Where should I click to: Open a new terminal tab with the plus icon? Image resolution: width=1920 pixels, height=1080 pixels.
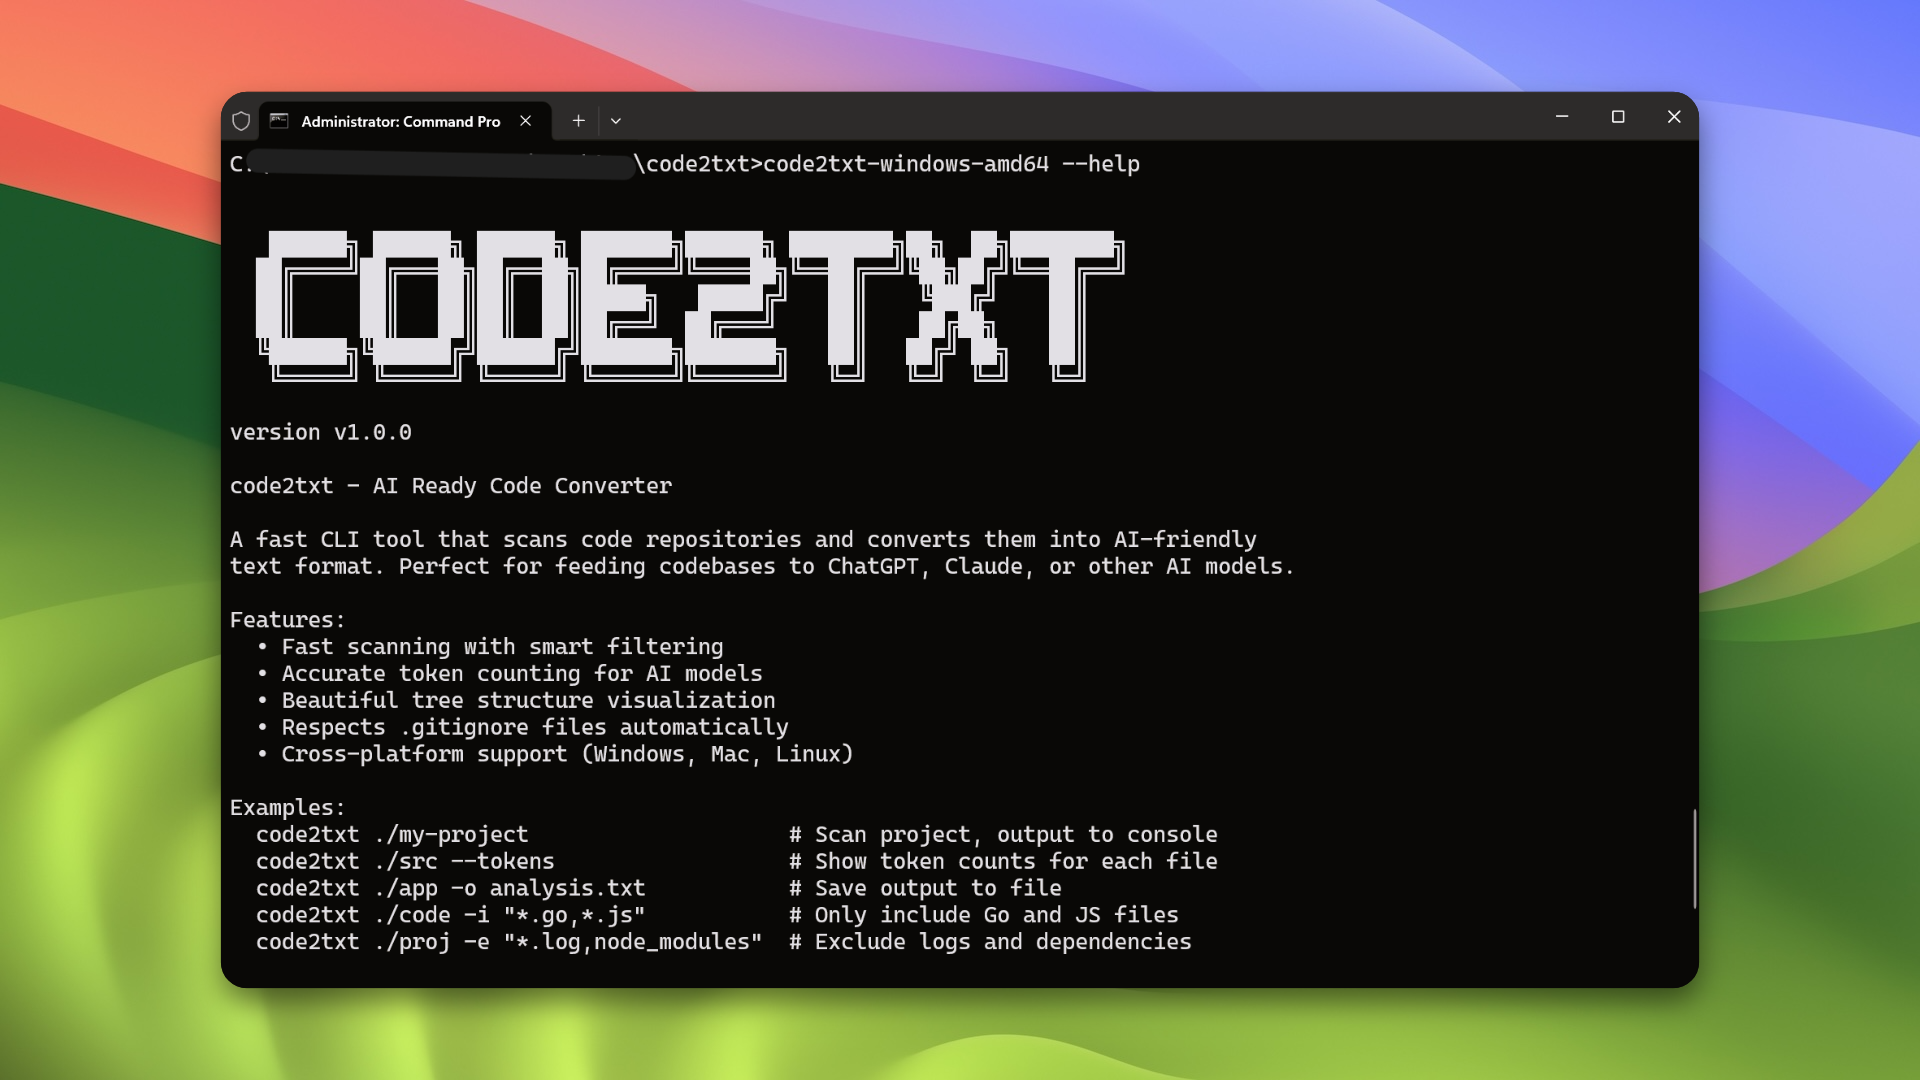pos(578,120)
